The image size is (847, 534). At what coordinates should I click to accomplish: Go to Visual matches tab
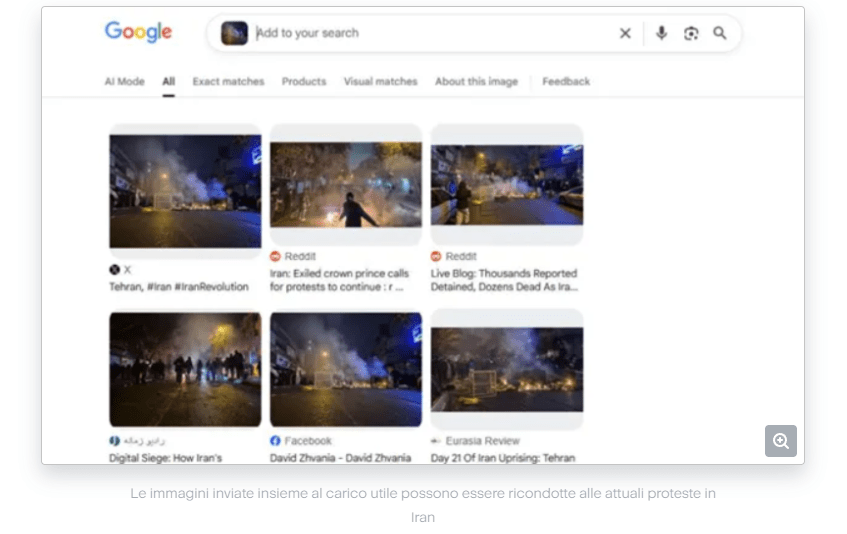380,82
